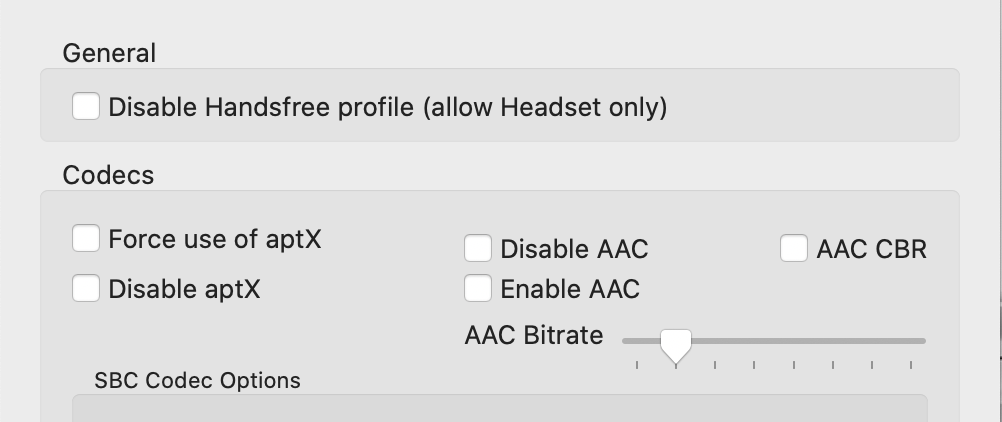The image size is (1002, 422).
Task: Toggle the Disable AAC checkbox
Action: (x=478, y=248)
